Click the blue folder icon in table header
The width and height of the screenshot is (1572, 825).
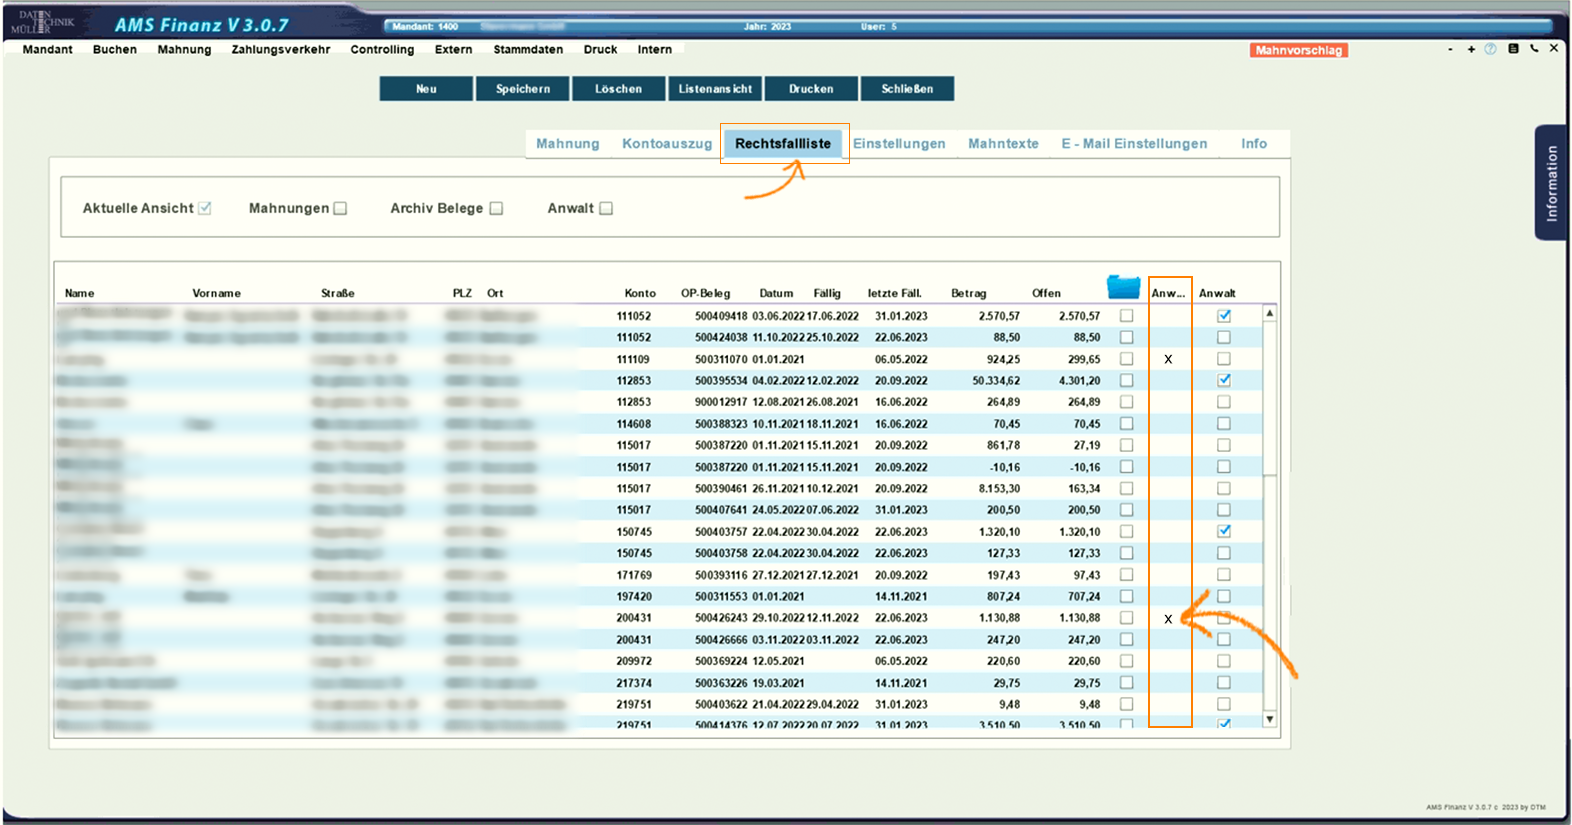[x=1123, y=288]
